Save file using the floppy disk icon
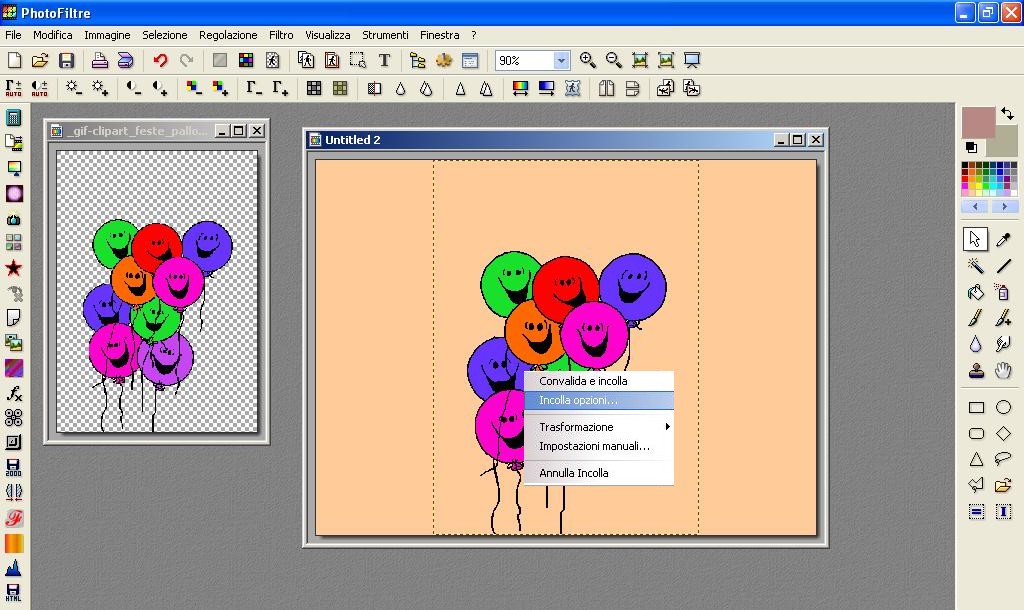 tap(67, 61)
